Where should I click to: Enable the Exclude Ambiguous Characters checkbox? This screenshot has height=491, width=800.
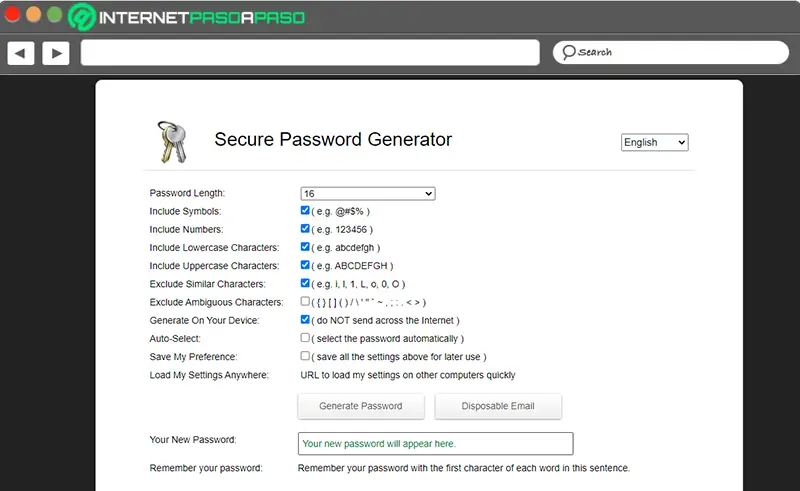[305, 301]
